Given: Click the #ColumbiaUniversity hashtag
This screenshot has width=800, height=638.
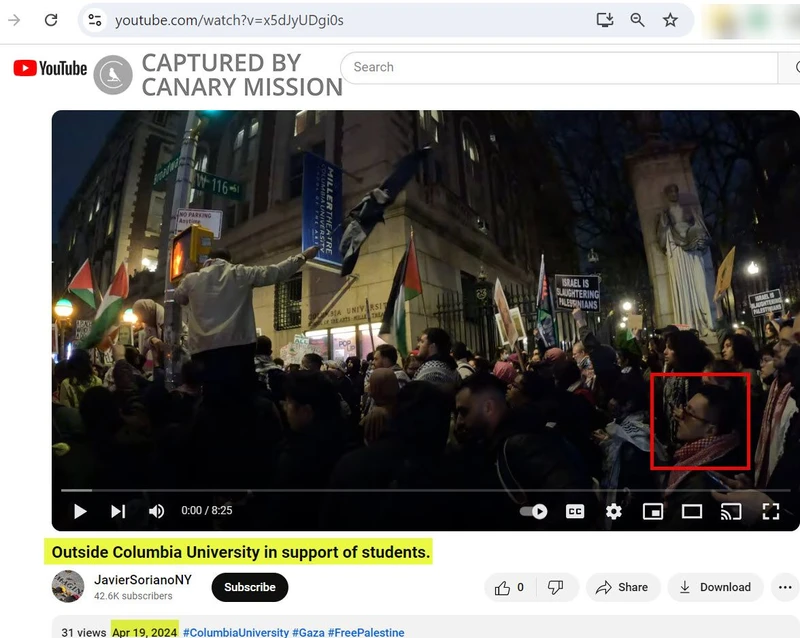Looking at the screenshot, I should [235, 632].
